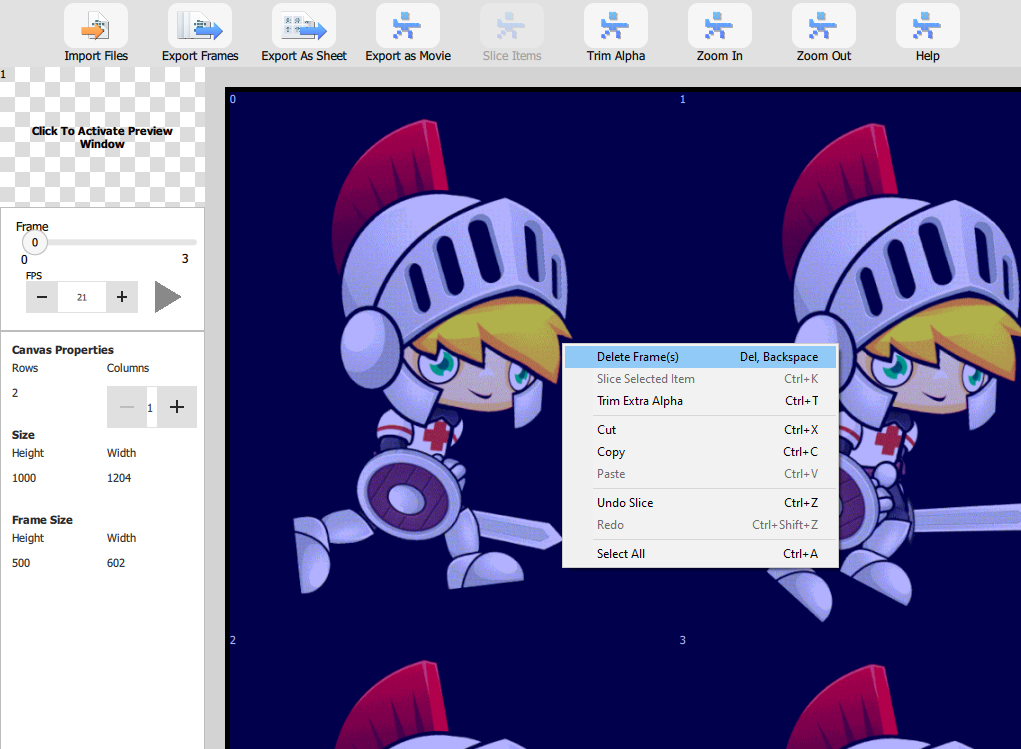Click the Frame Size Height value 500
1021x749 pixels.
coord(21,563)
